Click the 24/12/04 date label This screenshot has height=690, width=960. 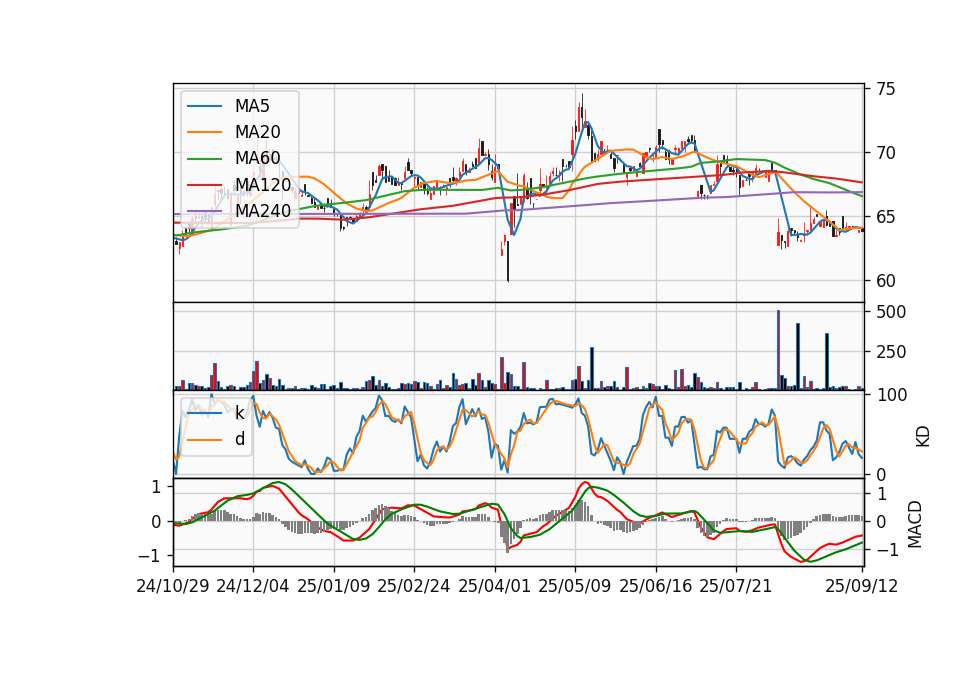pos(253,586)
